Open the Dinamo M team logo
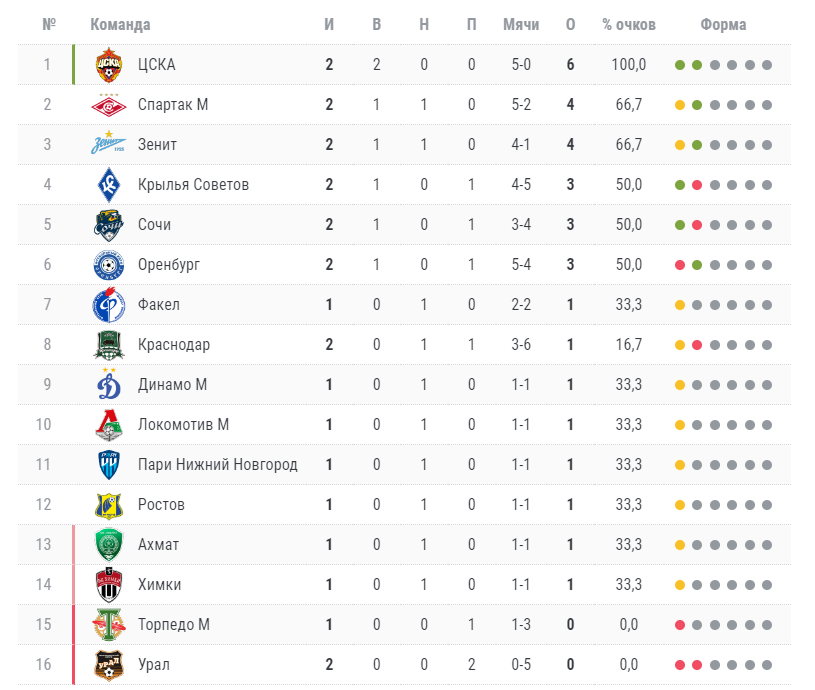The height and width of the screenshot is (690, 815). [x=108, y=385]
